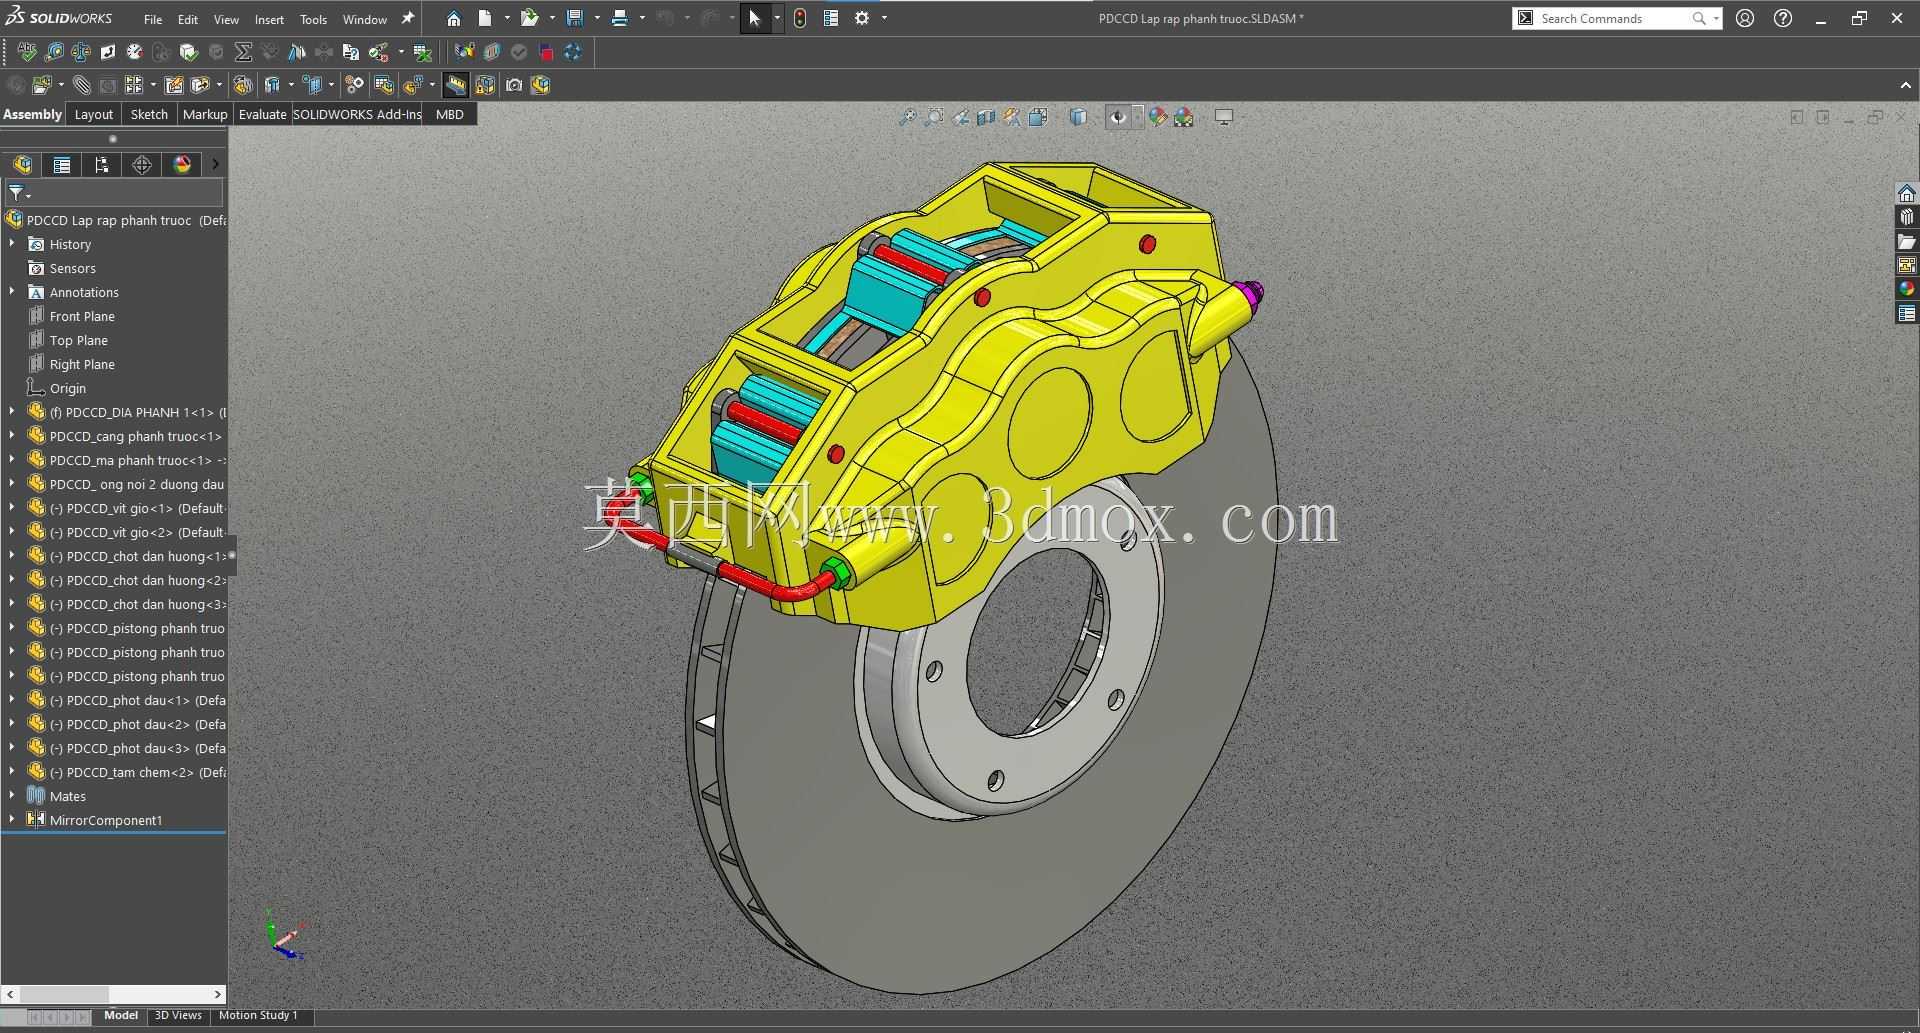This screenshot has width=1920, height=1033.
Task: Open Save button dropdown arrow
Action: point(597,18)
